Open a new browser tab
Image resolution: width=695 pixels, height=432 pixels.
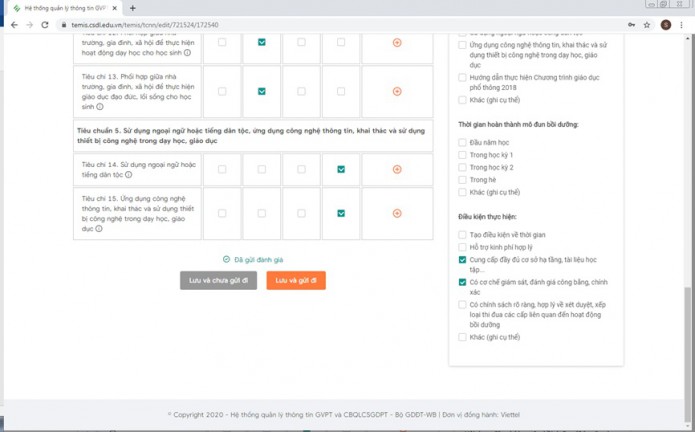[x=133, y=8]
